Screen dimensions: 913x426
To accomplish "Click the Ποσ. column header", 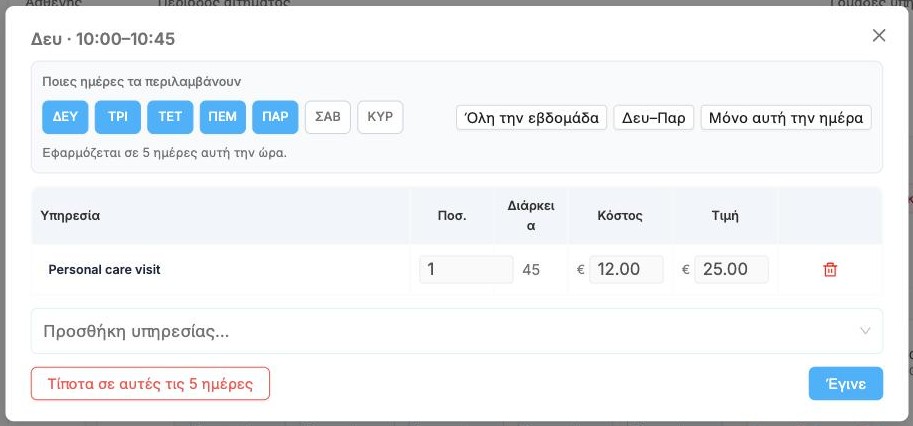I will (452, 216).
